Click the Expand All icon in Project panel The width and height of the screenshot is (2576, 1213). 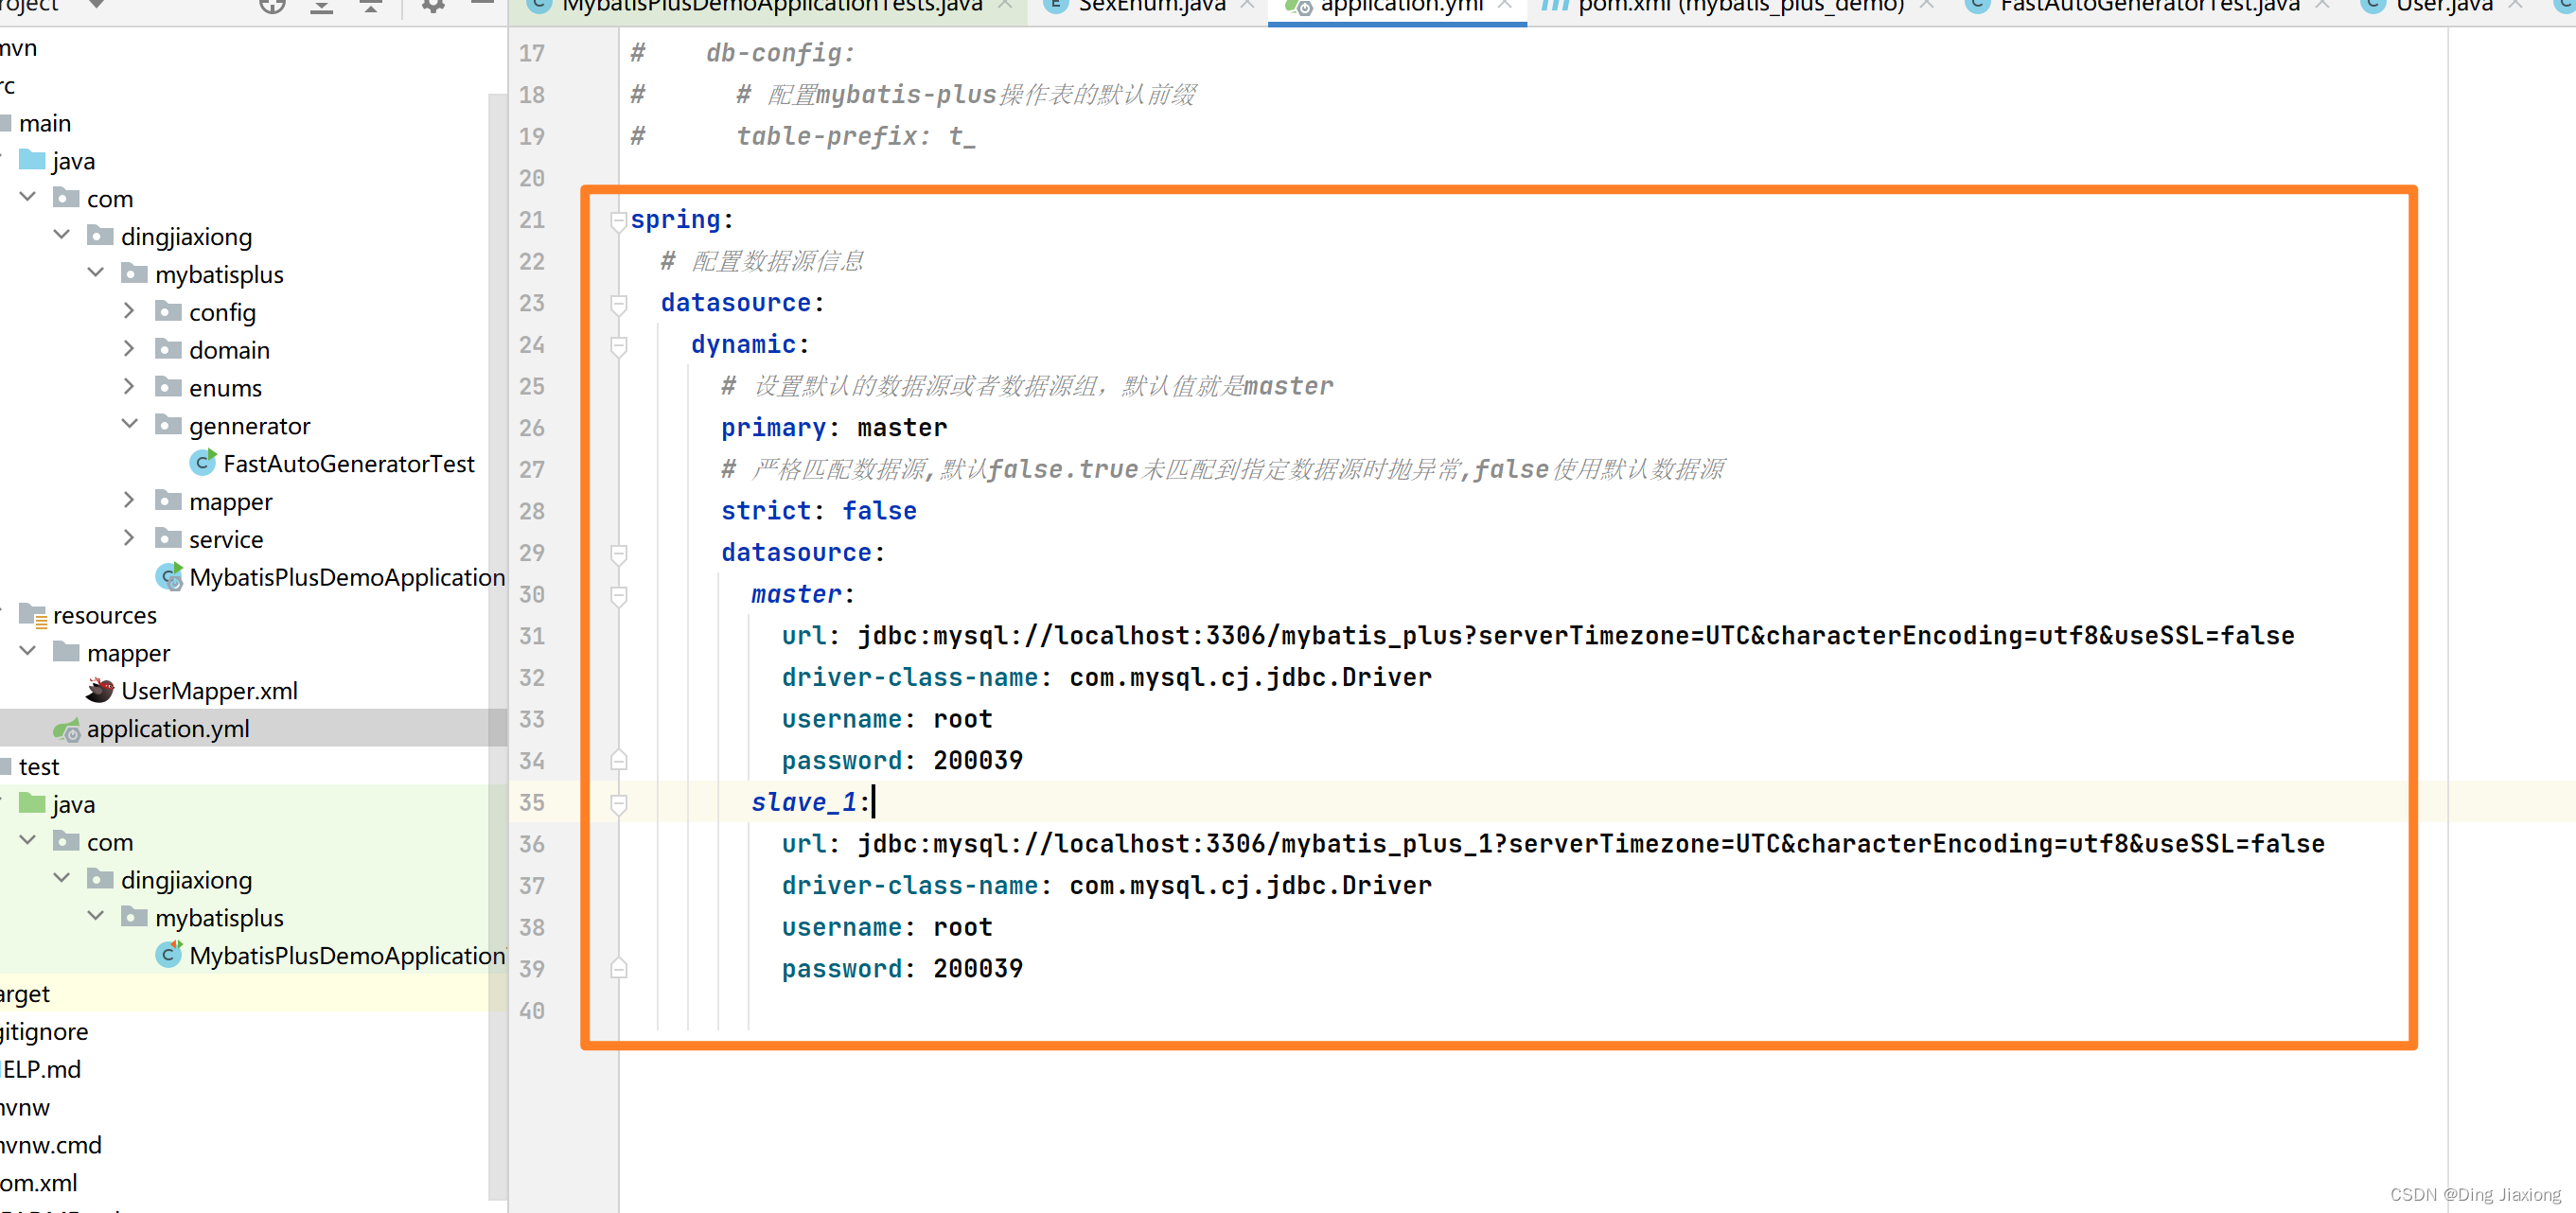[x=321, y=6]
